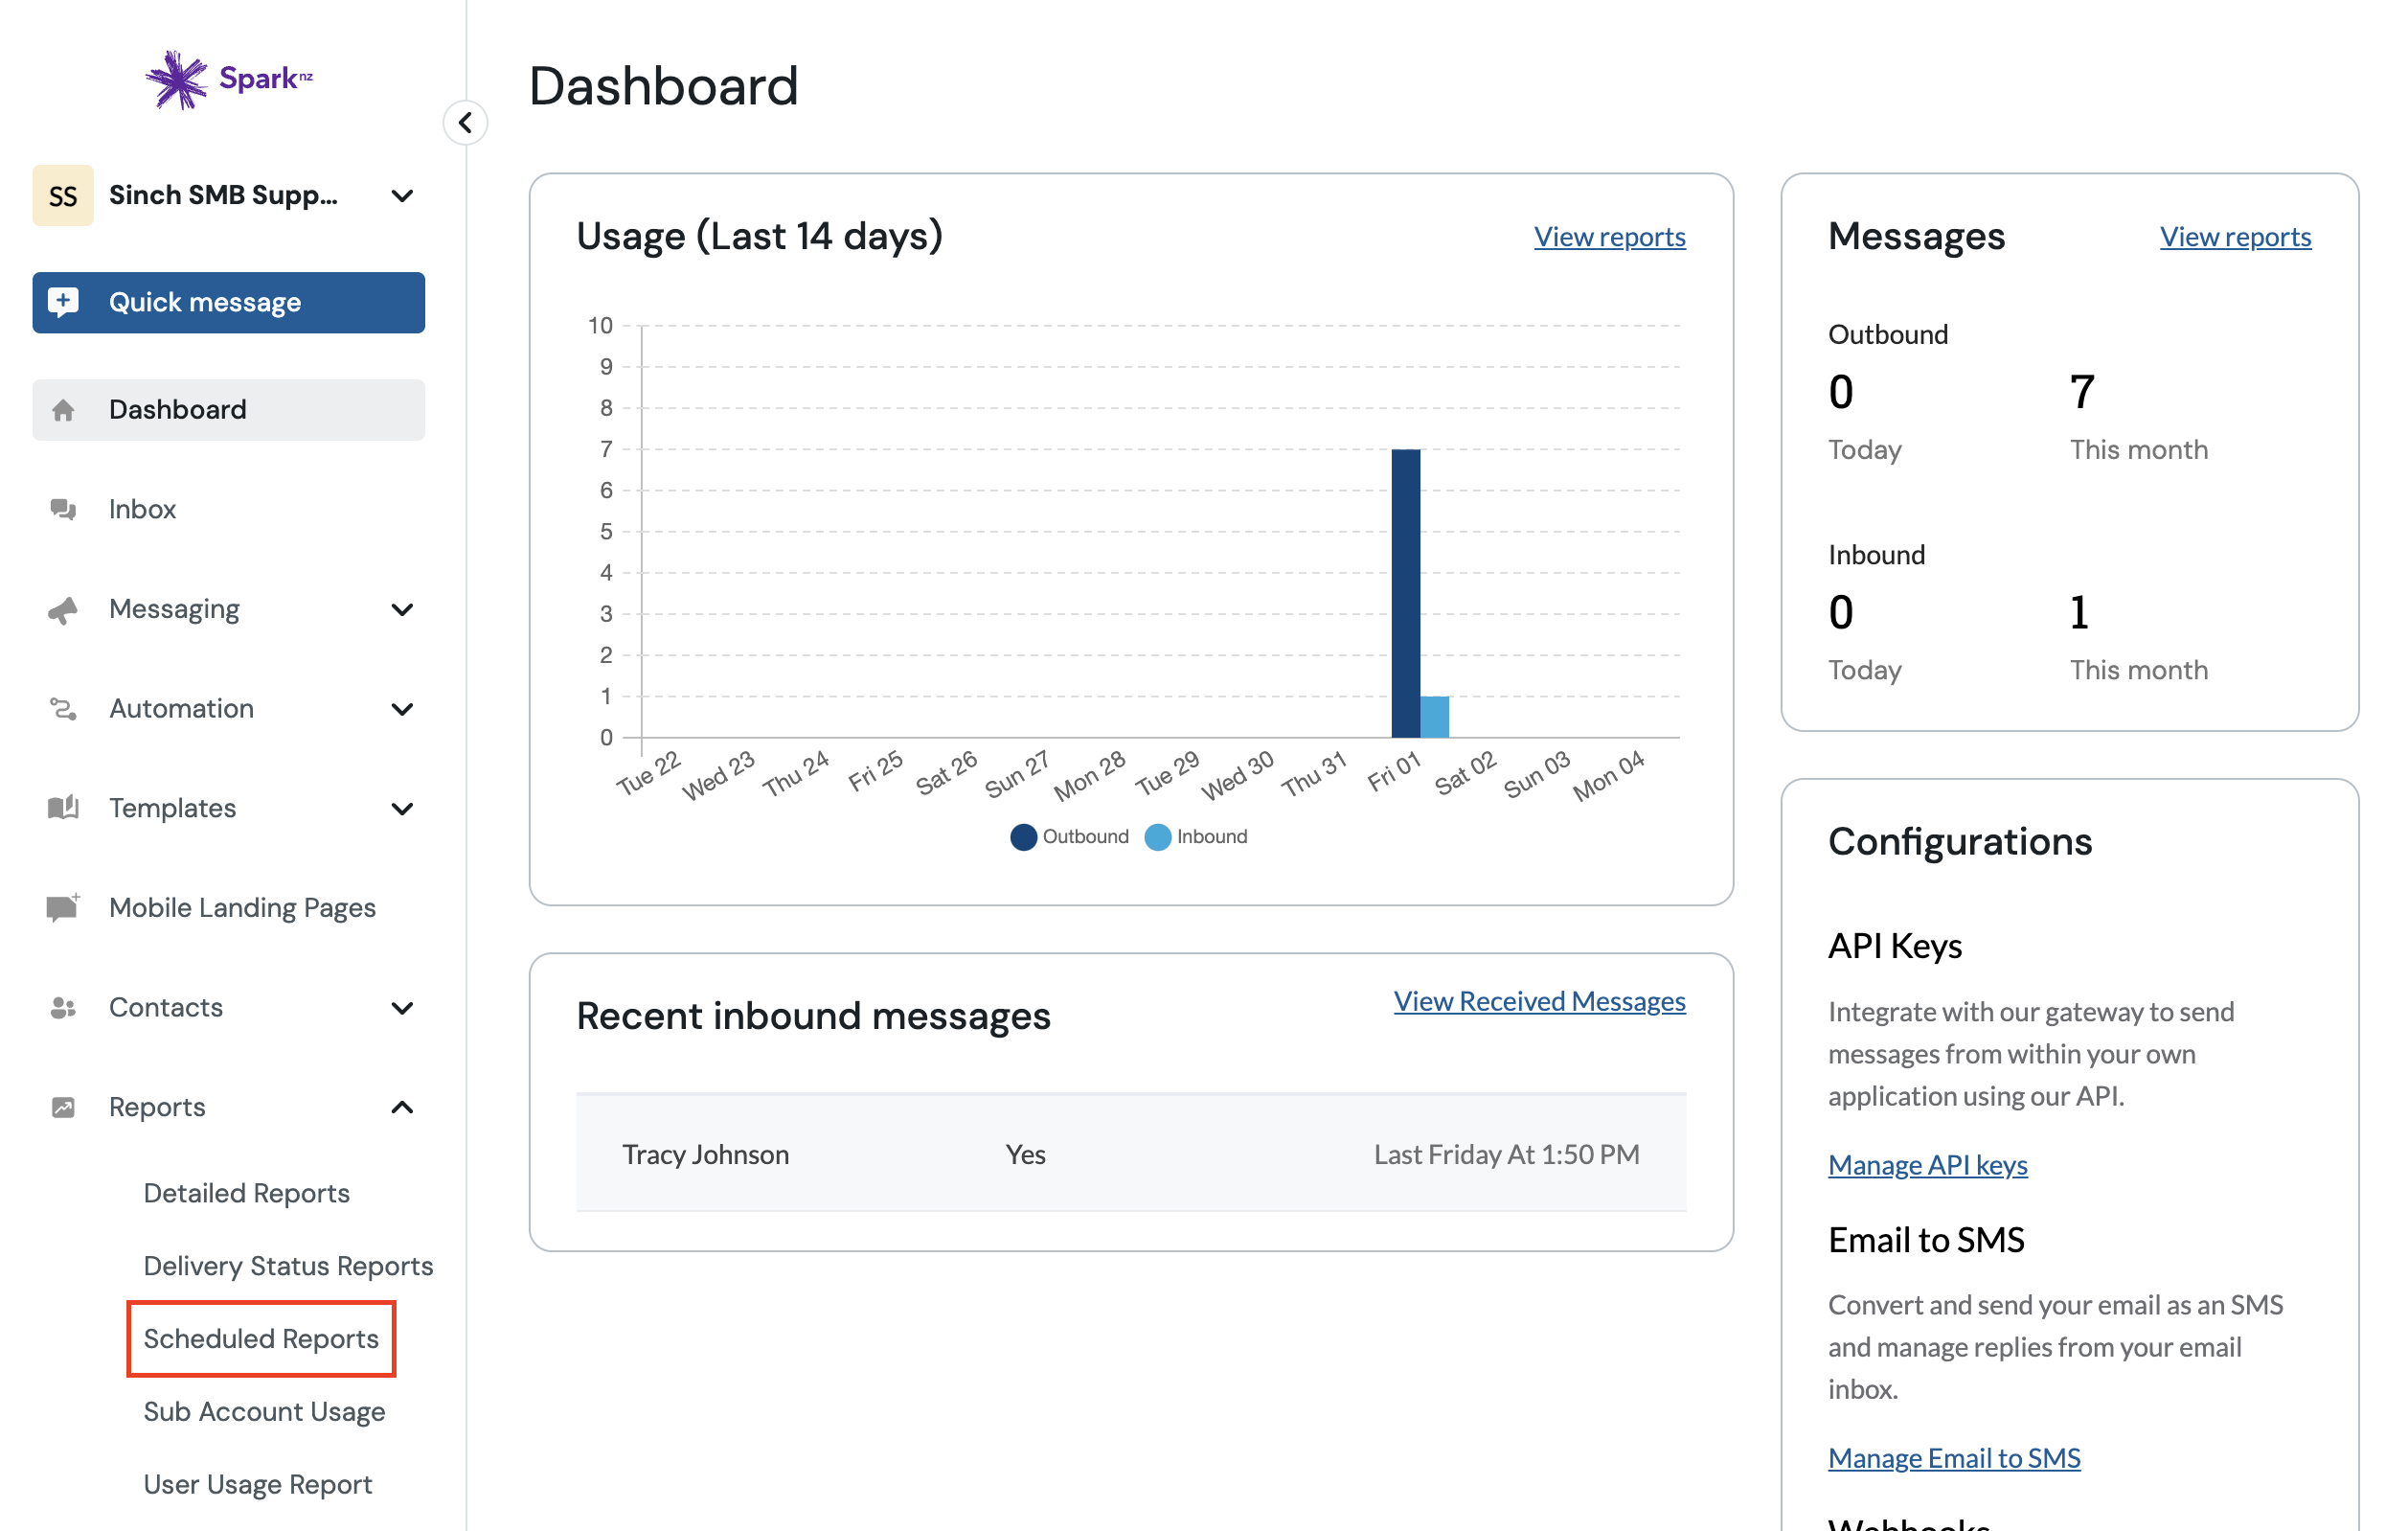Select Delivery Status Reports
2408x1531 pixels.
(288, 1265)
